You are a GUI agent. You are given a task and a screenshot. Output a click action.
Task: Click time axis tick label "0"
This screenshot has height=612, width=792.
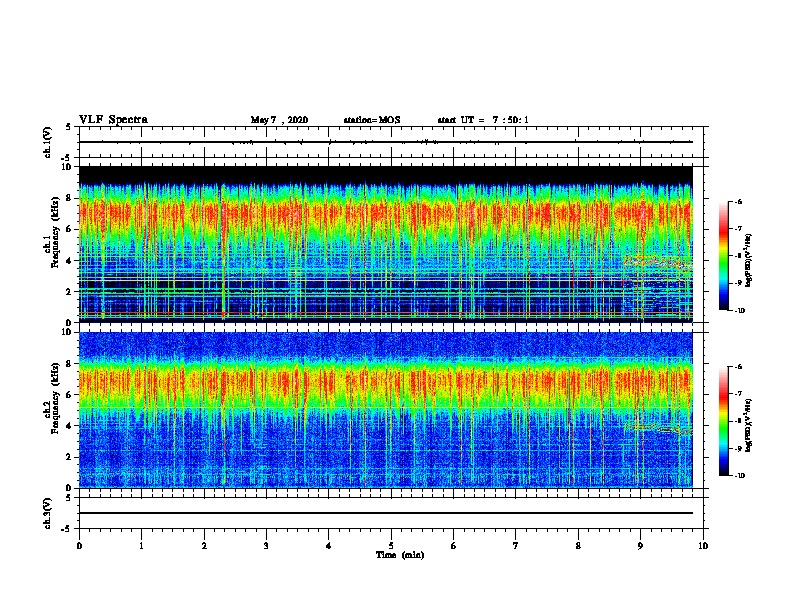79,546
